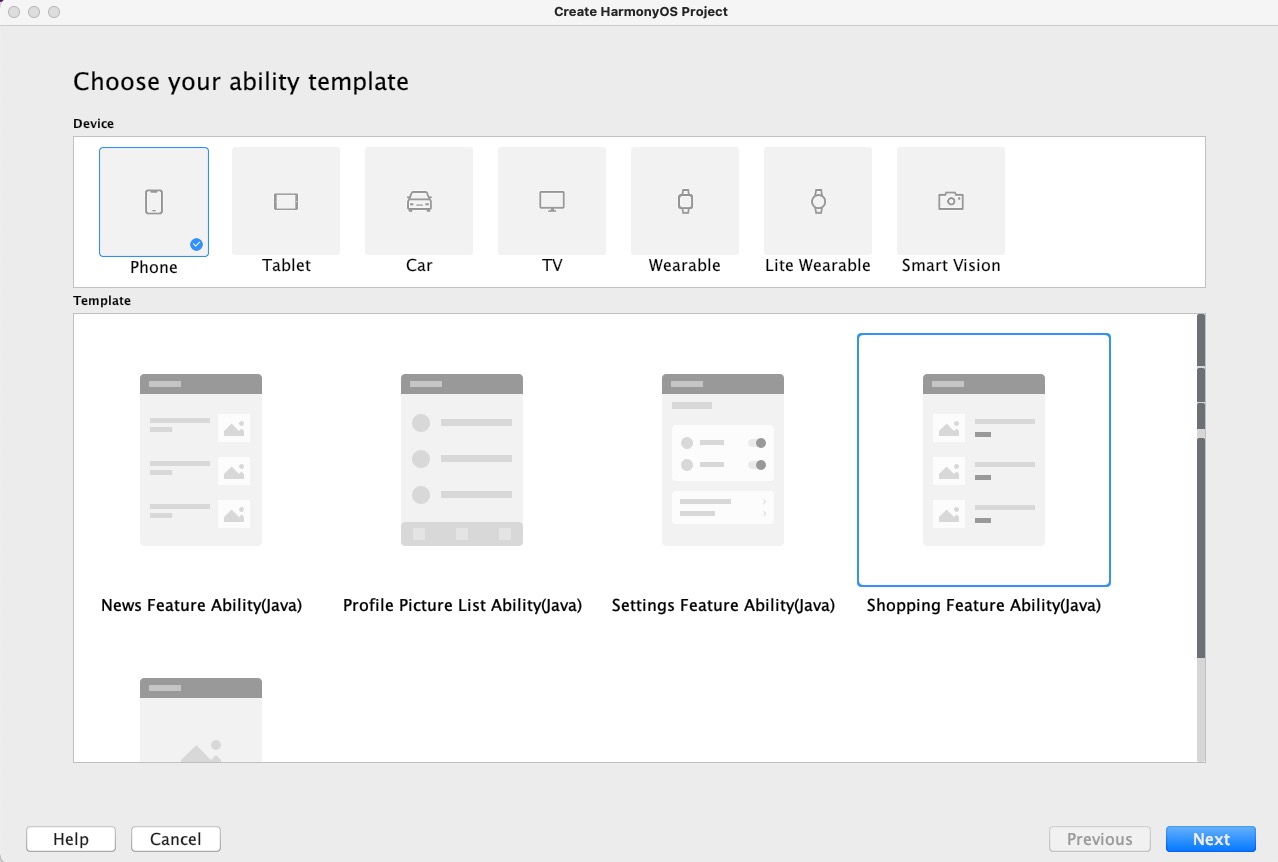Click the 'Phone' device label
This screenshot has width=1278, height=862.
coord(154,267)
